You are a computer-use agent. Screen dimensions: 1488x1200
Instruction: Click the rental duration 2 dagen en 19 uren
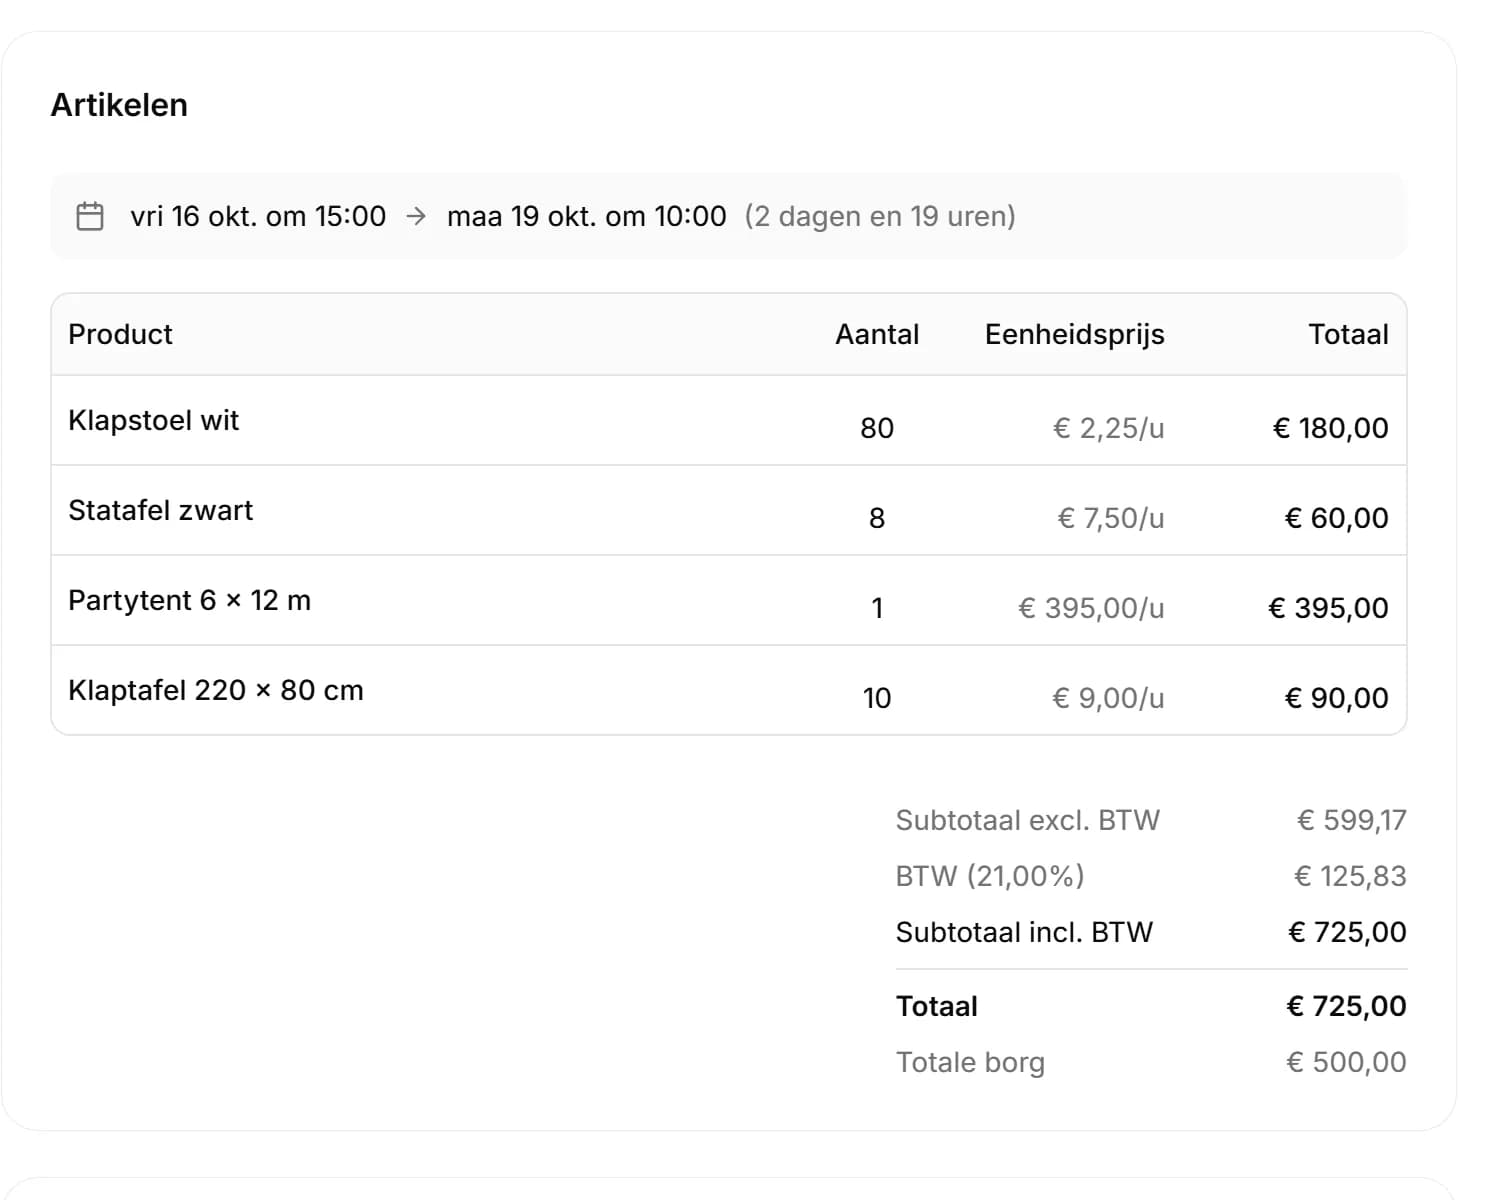[x=880, y=216]
